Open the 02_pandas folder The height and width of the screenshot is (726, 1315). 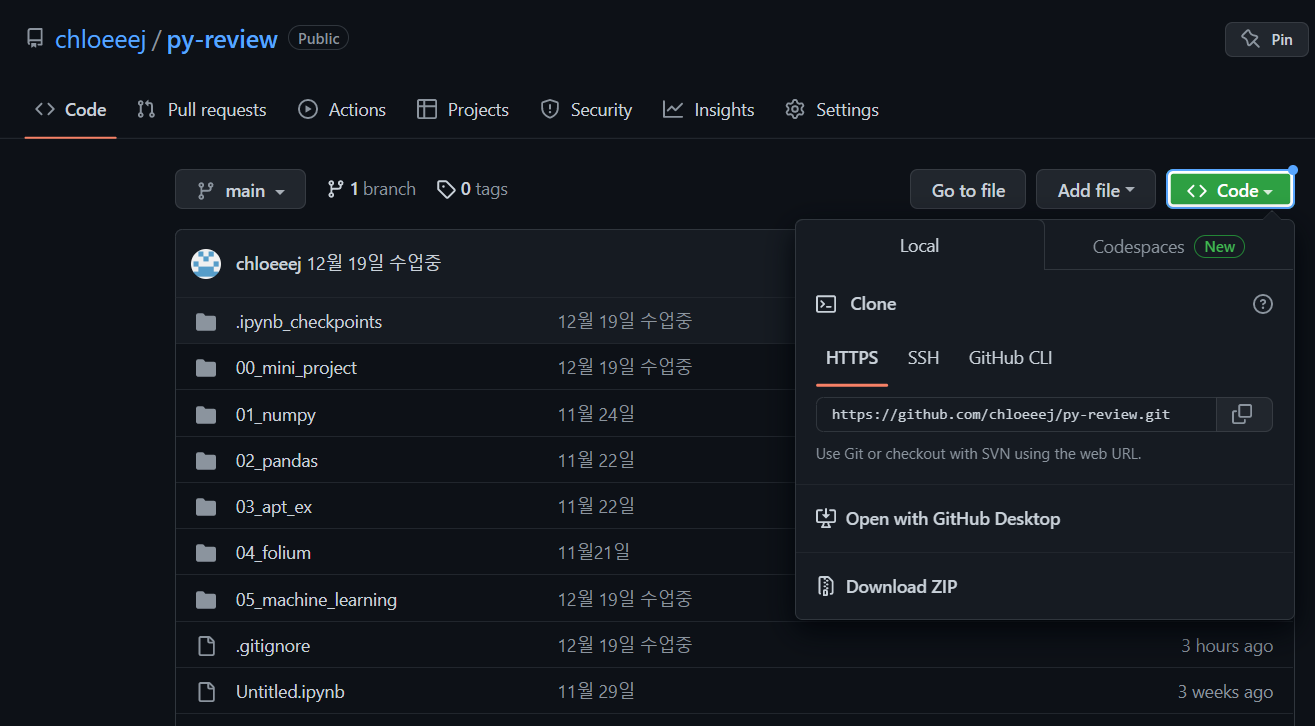click(277, 461)
